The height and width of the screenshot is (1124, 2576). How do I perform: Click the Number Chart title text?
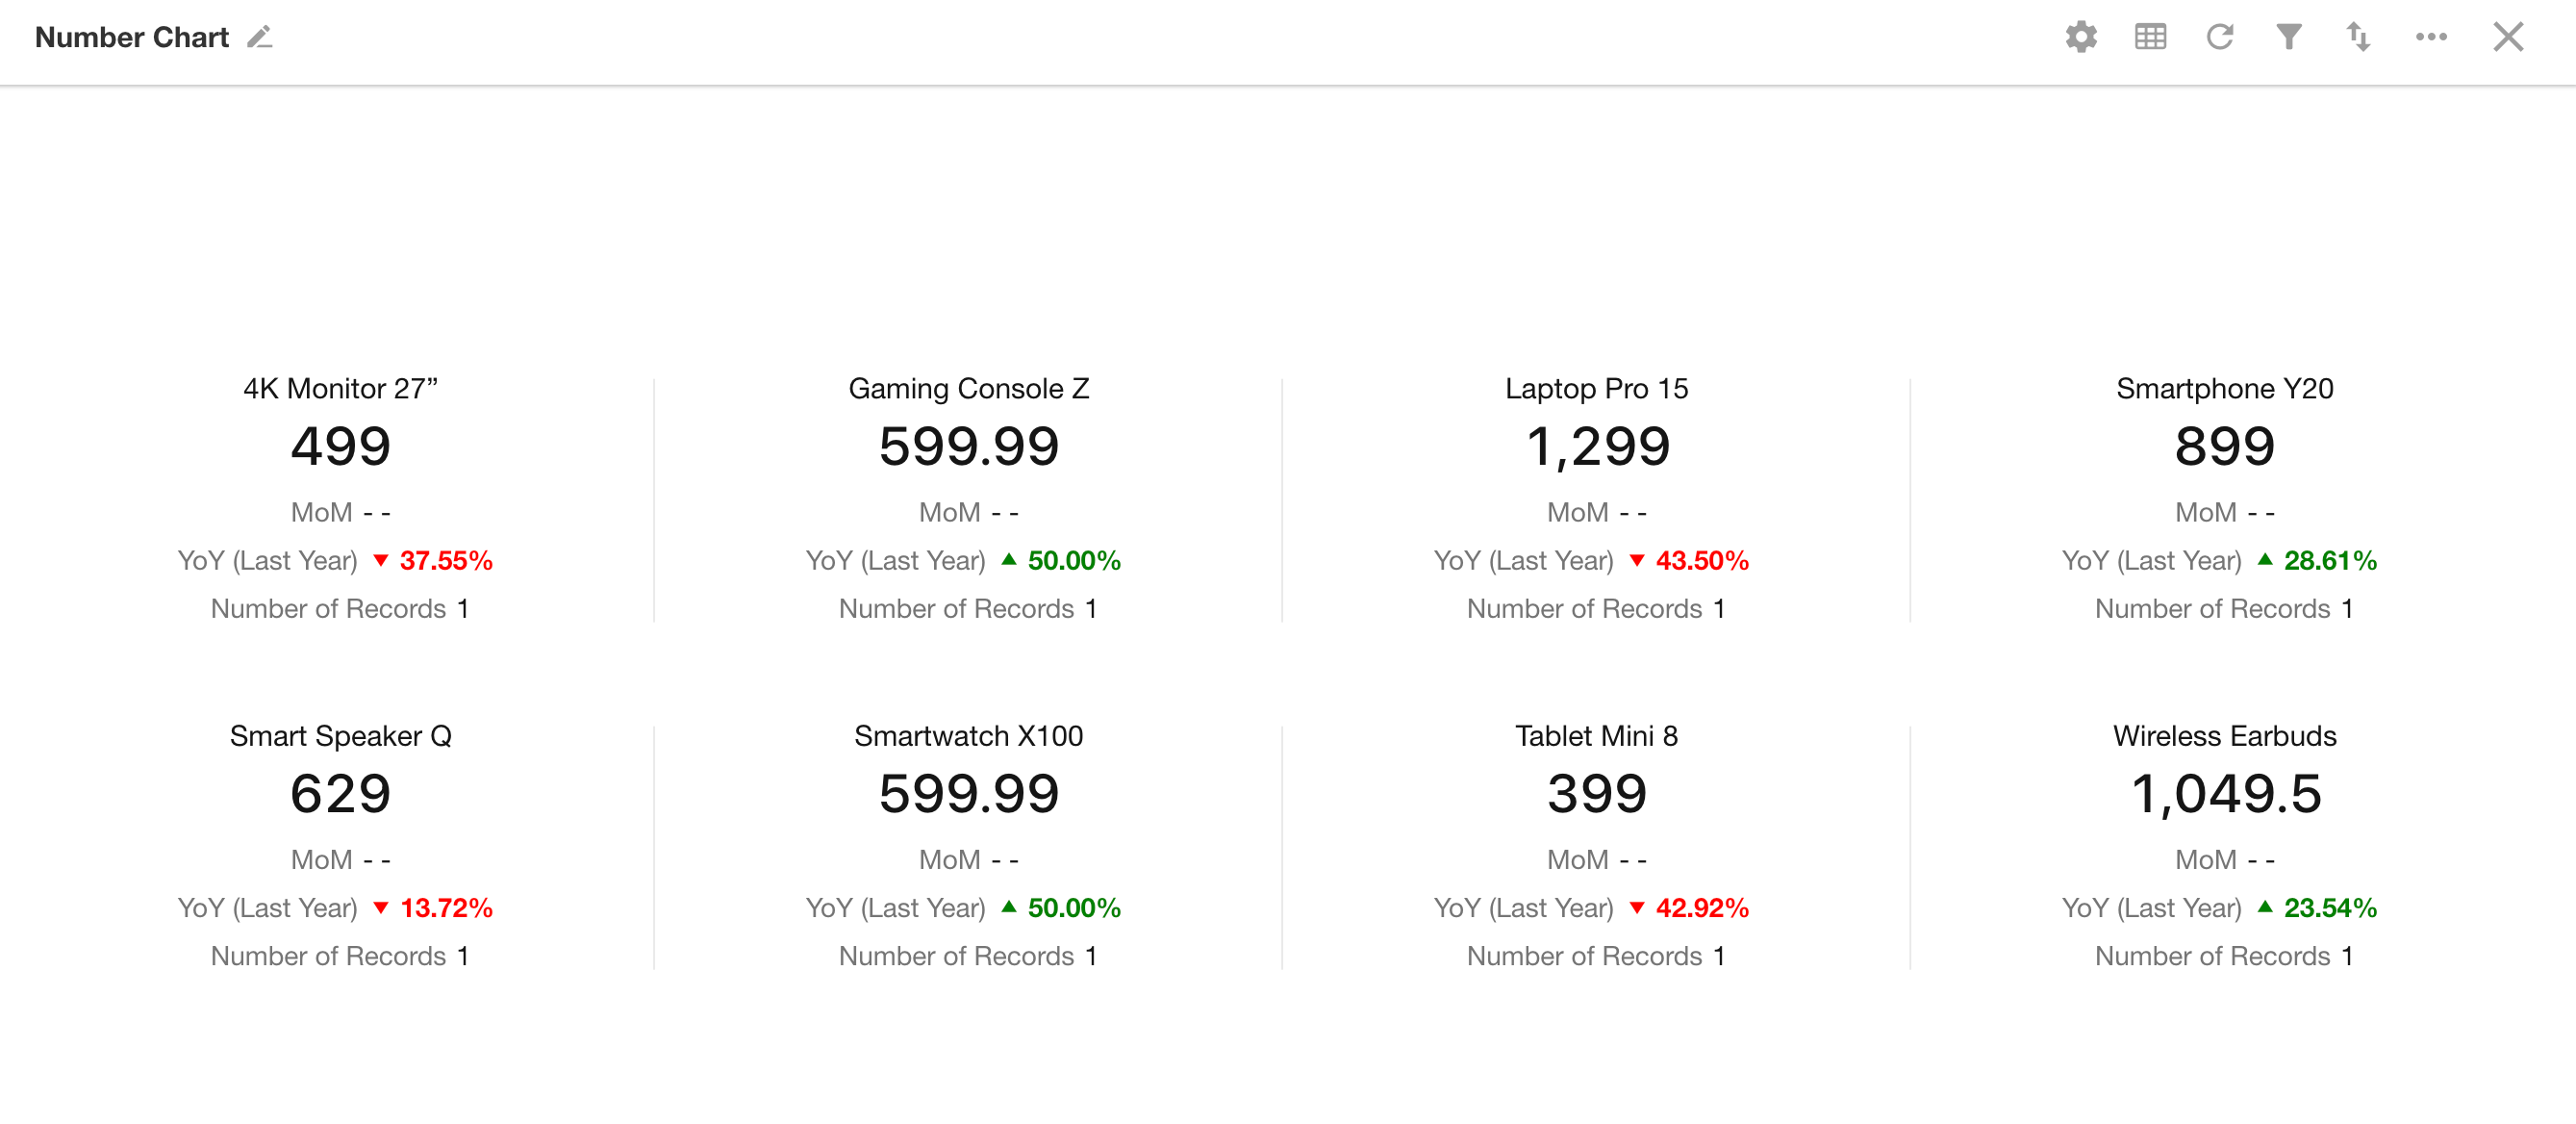pos(132,38)
